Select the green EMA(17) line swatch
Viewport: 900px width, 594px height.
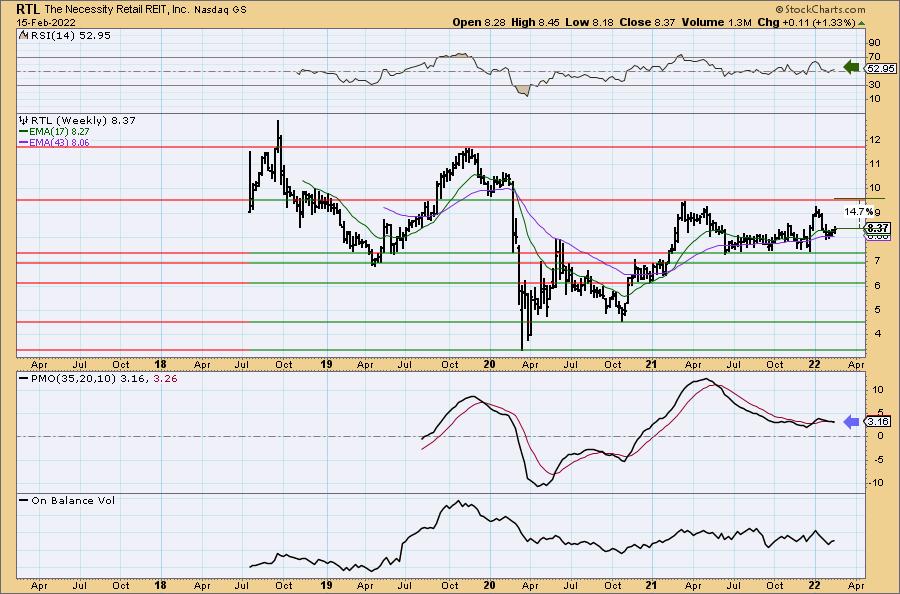click(x=24, y=131)
